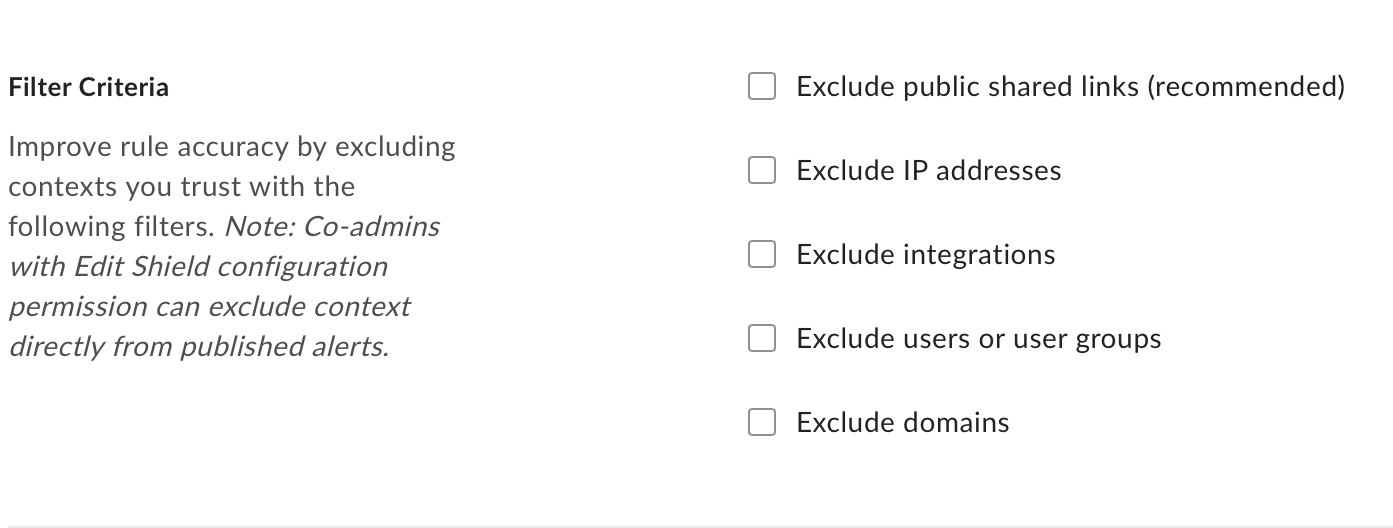Click the 'with Edit Shield configuration' italic line
This screenshot has height=528, width=1393.
coord(197,267)
